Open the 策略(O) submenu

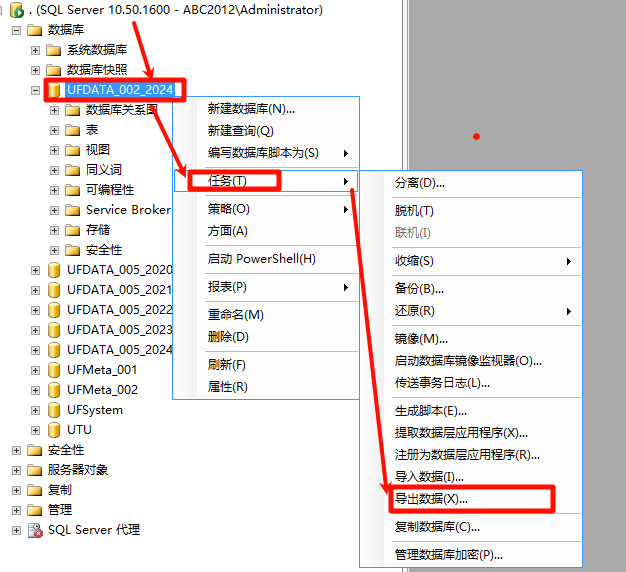(266, 209)
